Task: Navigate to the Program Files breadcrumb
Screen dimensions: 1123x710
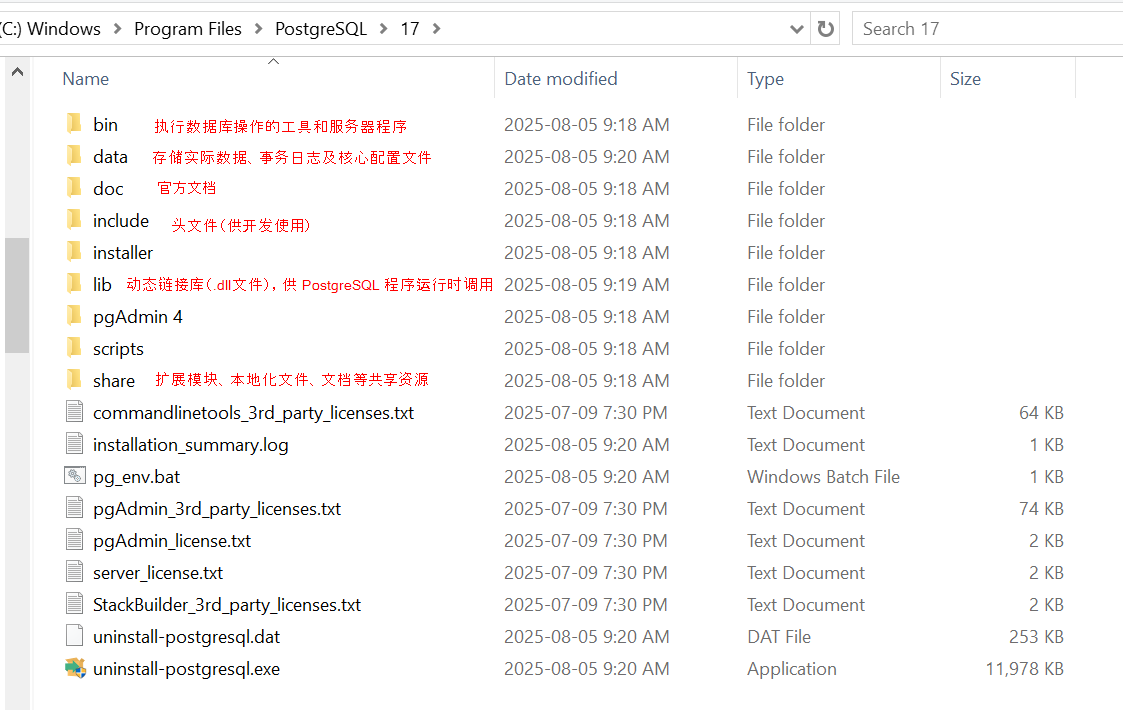Action: pos(188,29)
